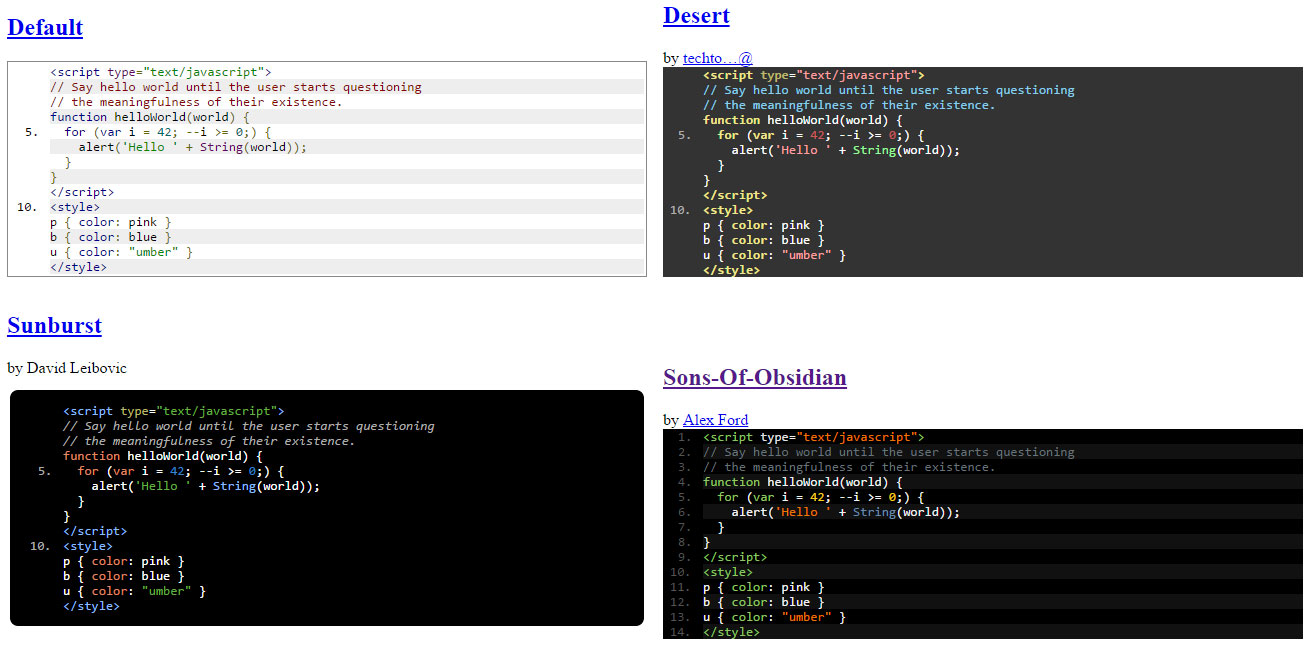Open the Sunburst theme heading link

[x=54, y=325]
